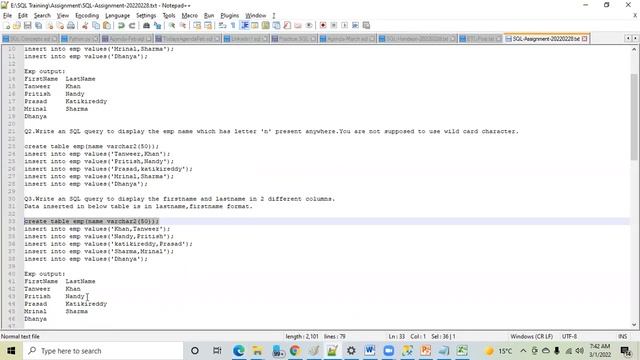Open the Edit menu

pos(23,16)
